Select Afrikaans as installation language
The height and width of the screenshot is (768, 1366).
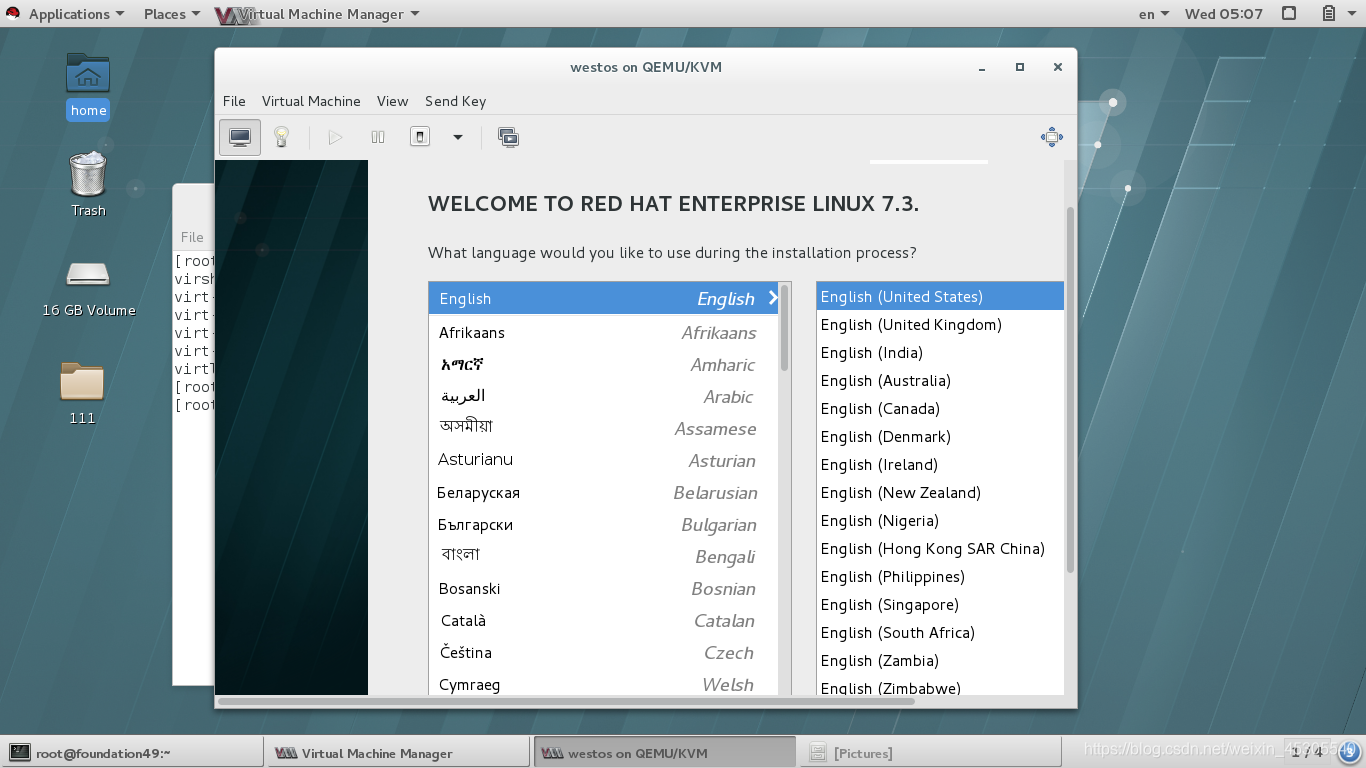point(600,332)
